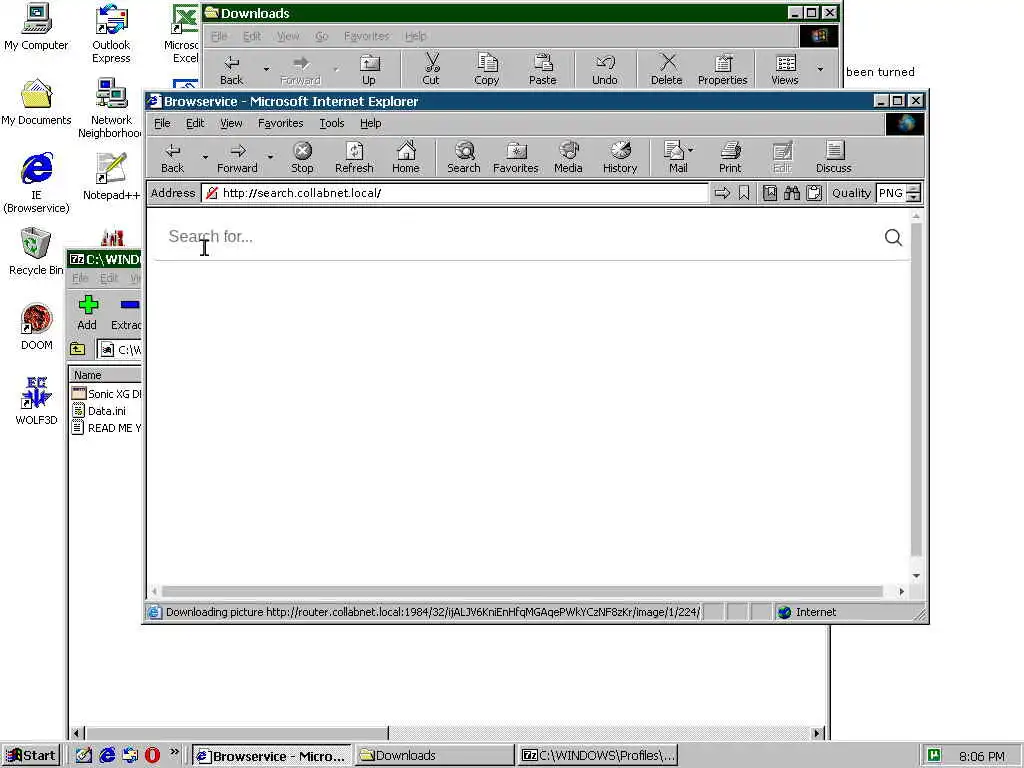Click the Mail toolbar button in IE
Viewport: 1024px width, 768px height.
678,157
